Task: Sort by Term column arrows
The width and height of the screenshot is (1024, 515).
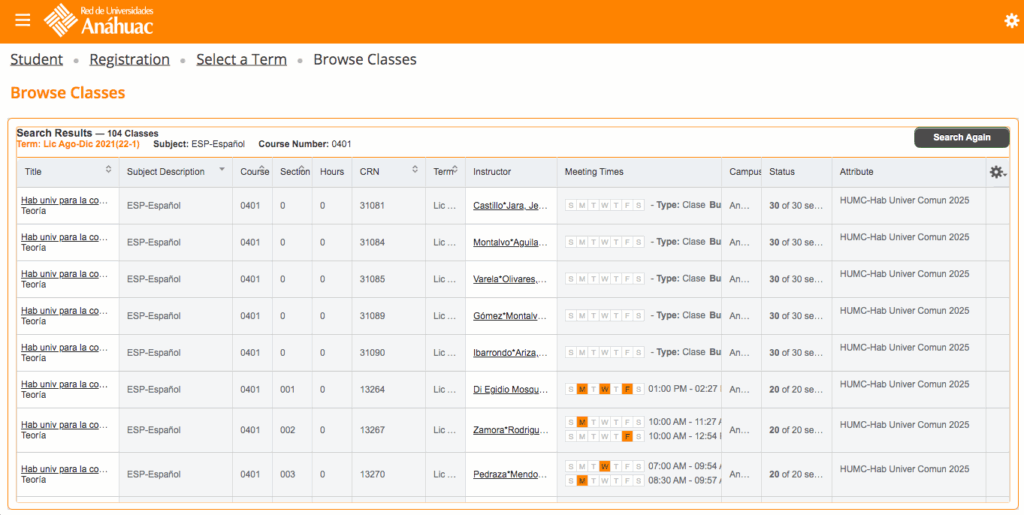Action: (x=455, y=171)
